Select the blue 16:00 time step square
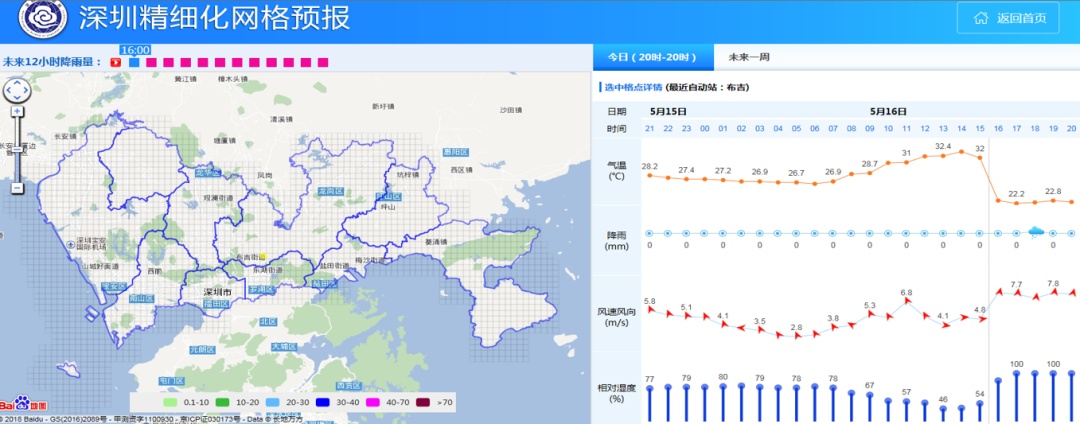This screenshot has width=1080, height=424. [134, 62]
